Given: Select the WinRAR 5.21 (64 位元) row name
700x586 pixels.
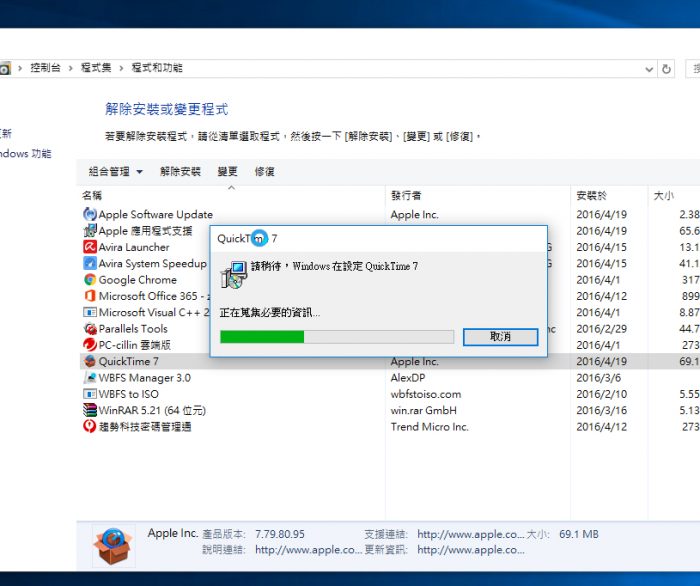Looking at the screenshot, I should pyautogui.click(x=152, y=411).
